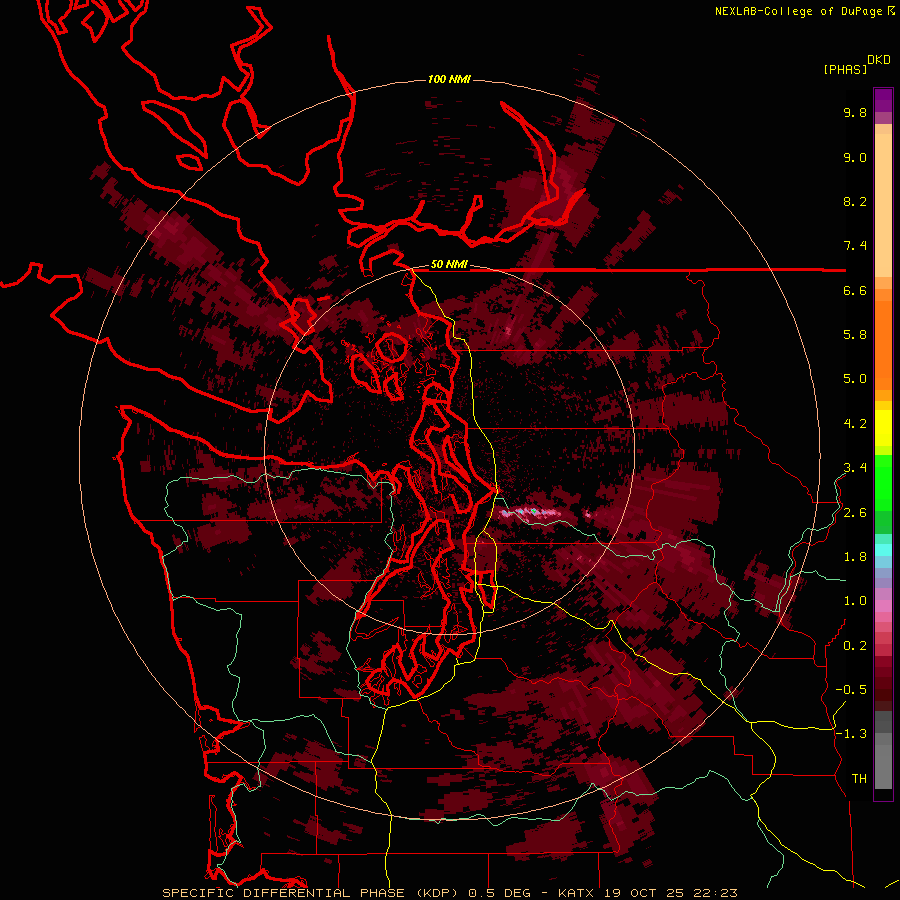Click the 50 NMI range ring label
Image resolution: width=900 pixels, height=900 pixels.
449,265
